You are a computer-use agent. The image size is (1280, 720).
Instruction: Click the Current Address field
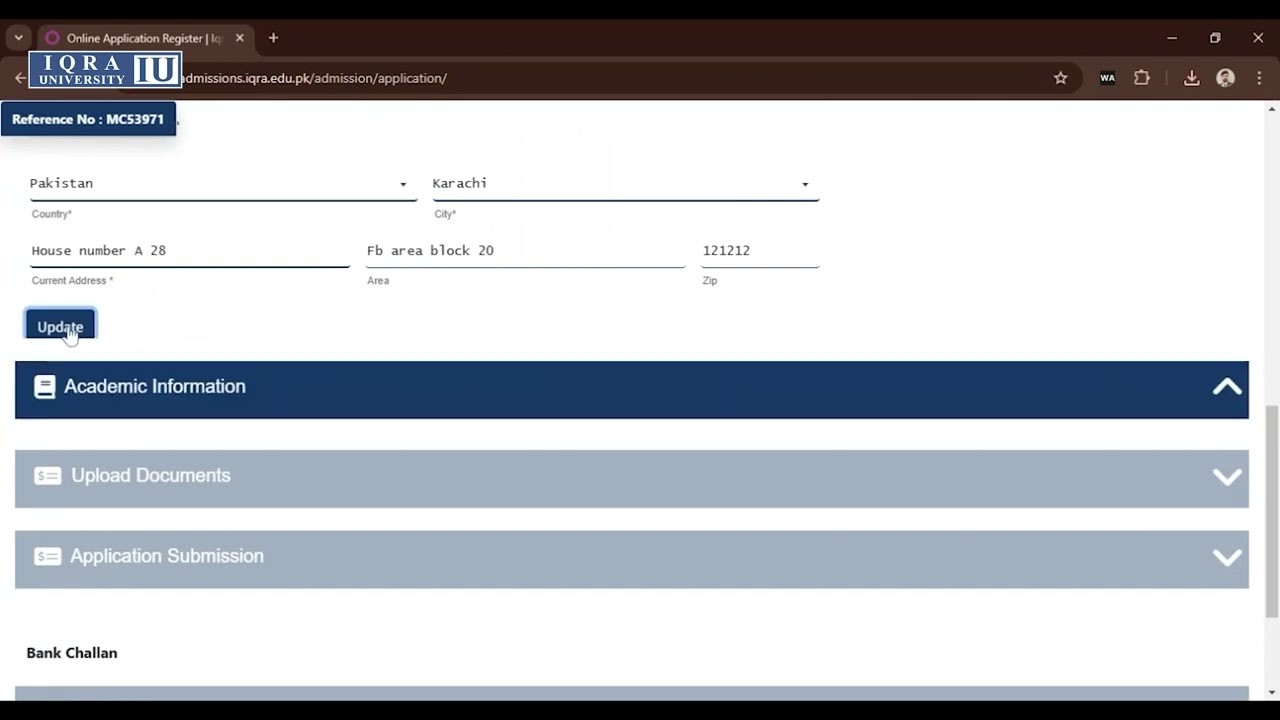pyautogui.click(x=190, y=251)
